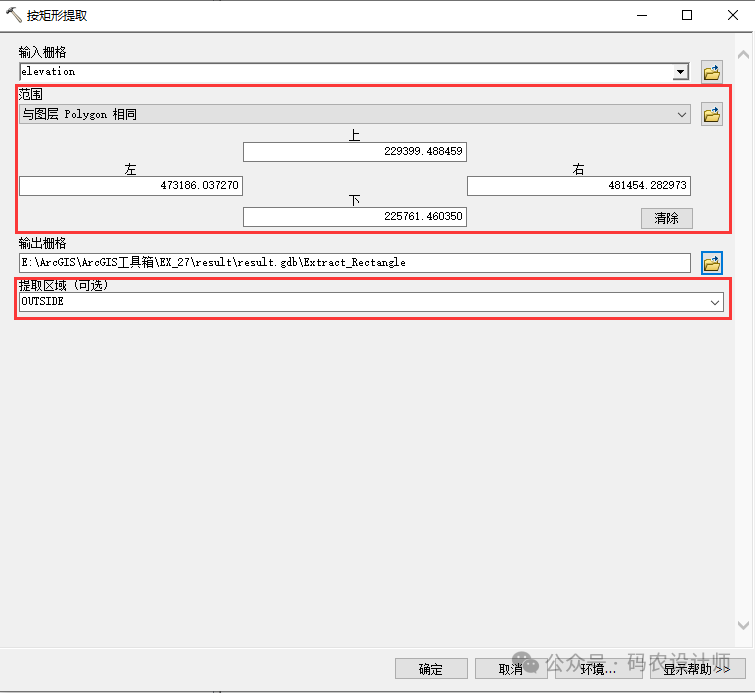755x693 pixels.
Task: Click the 上 (top) coordinate field
Action: (355, 152)
